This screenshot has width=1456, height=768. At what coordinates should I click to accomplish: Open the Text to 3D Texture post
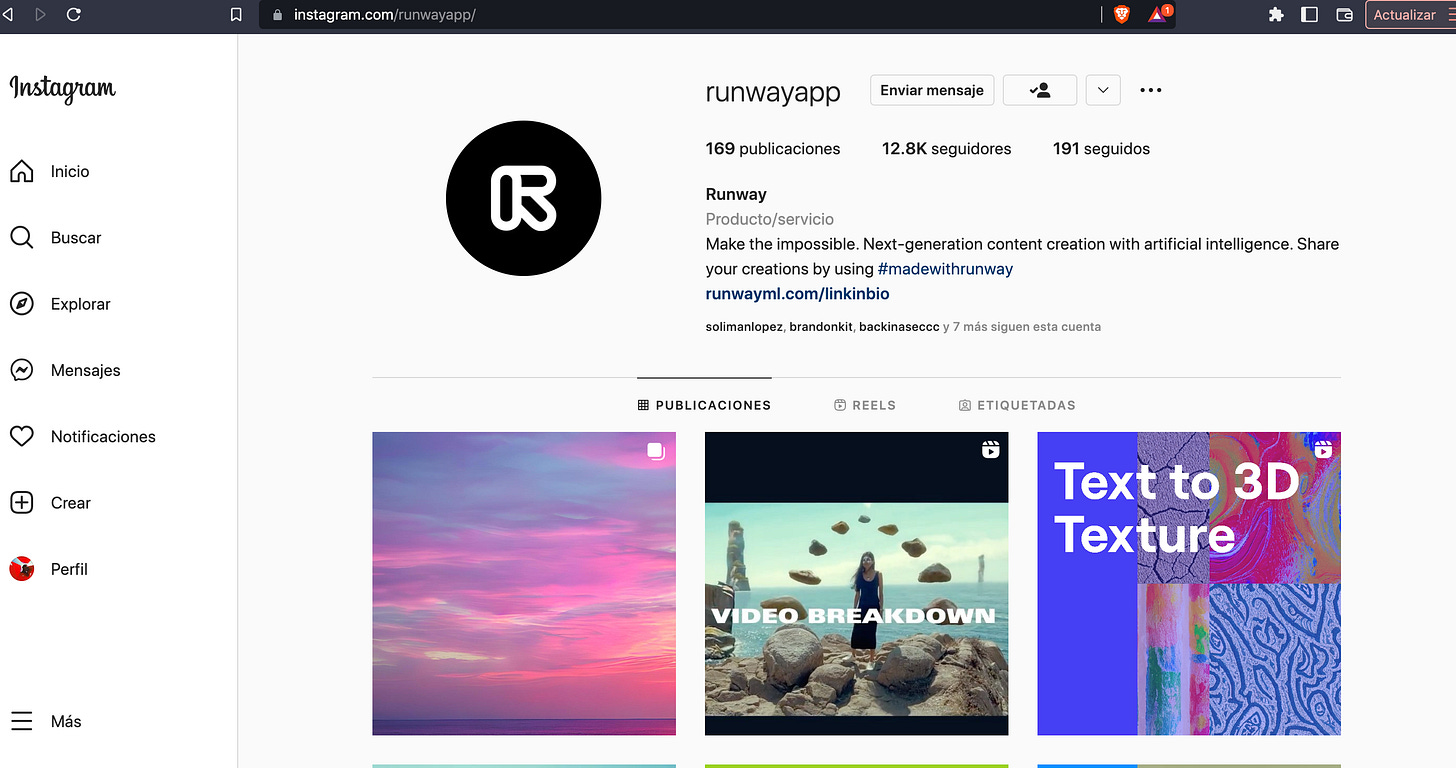coord(1189,584)
